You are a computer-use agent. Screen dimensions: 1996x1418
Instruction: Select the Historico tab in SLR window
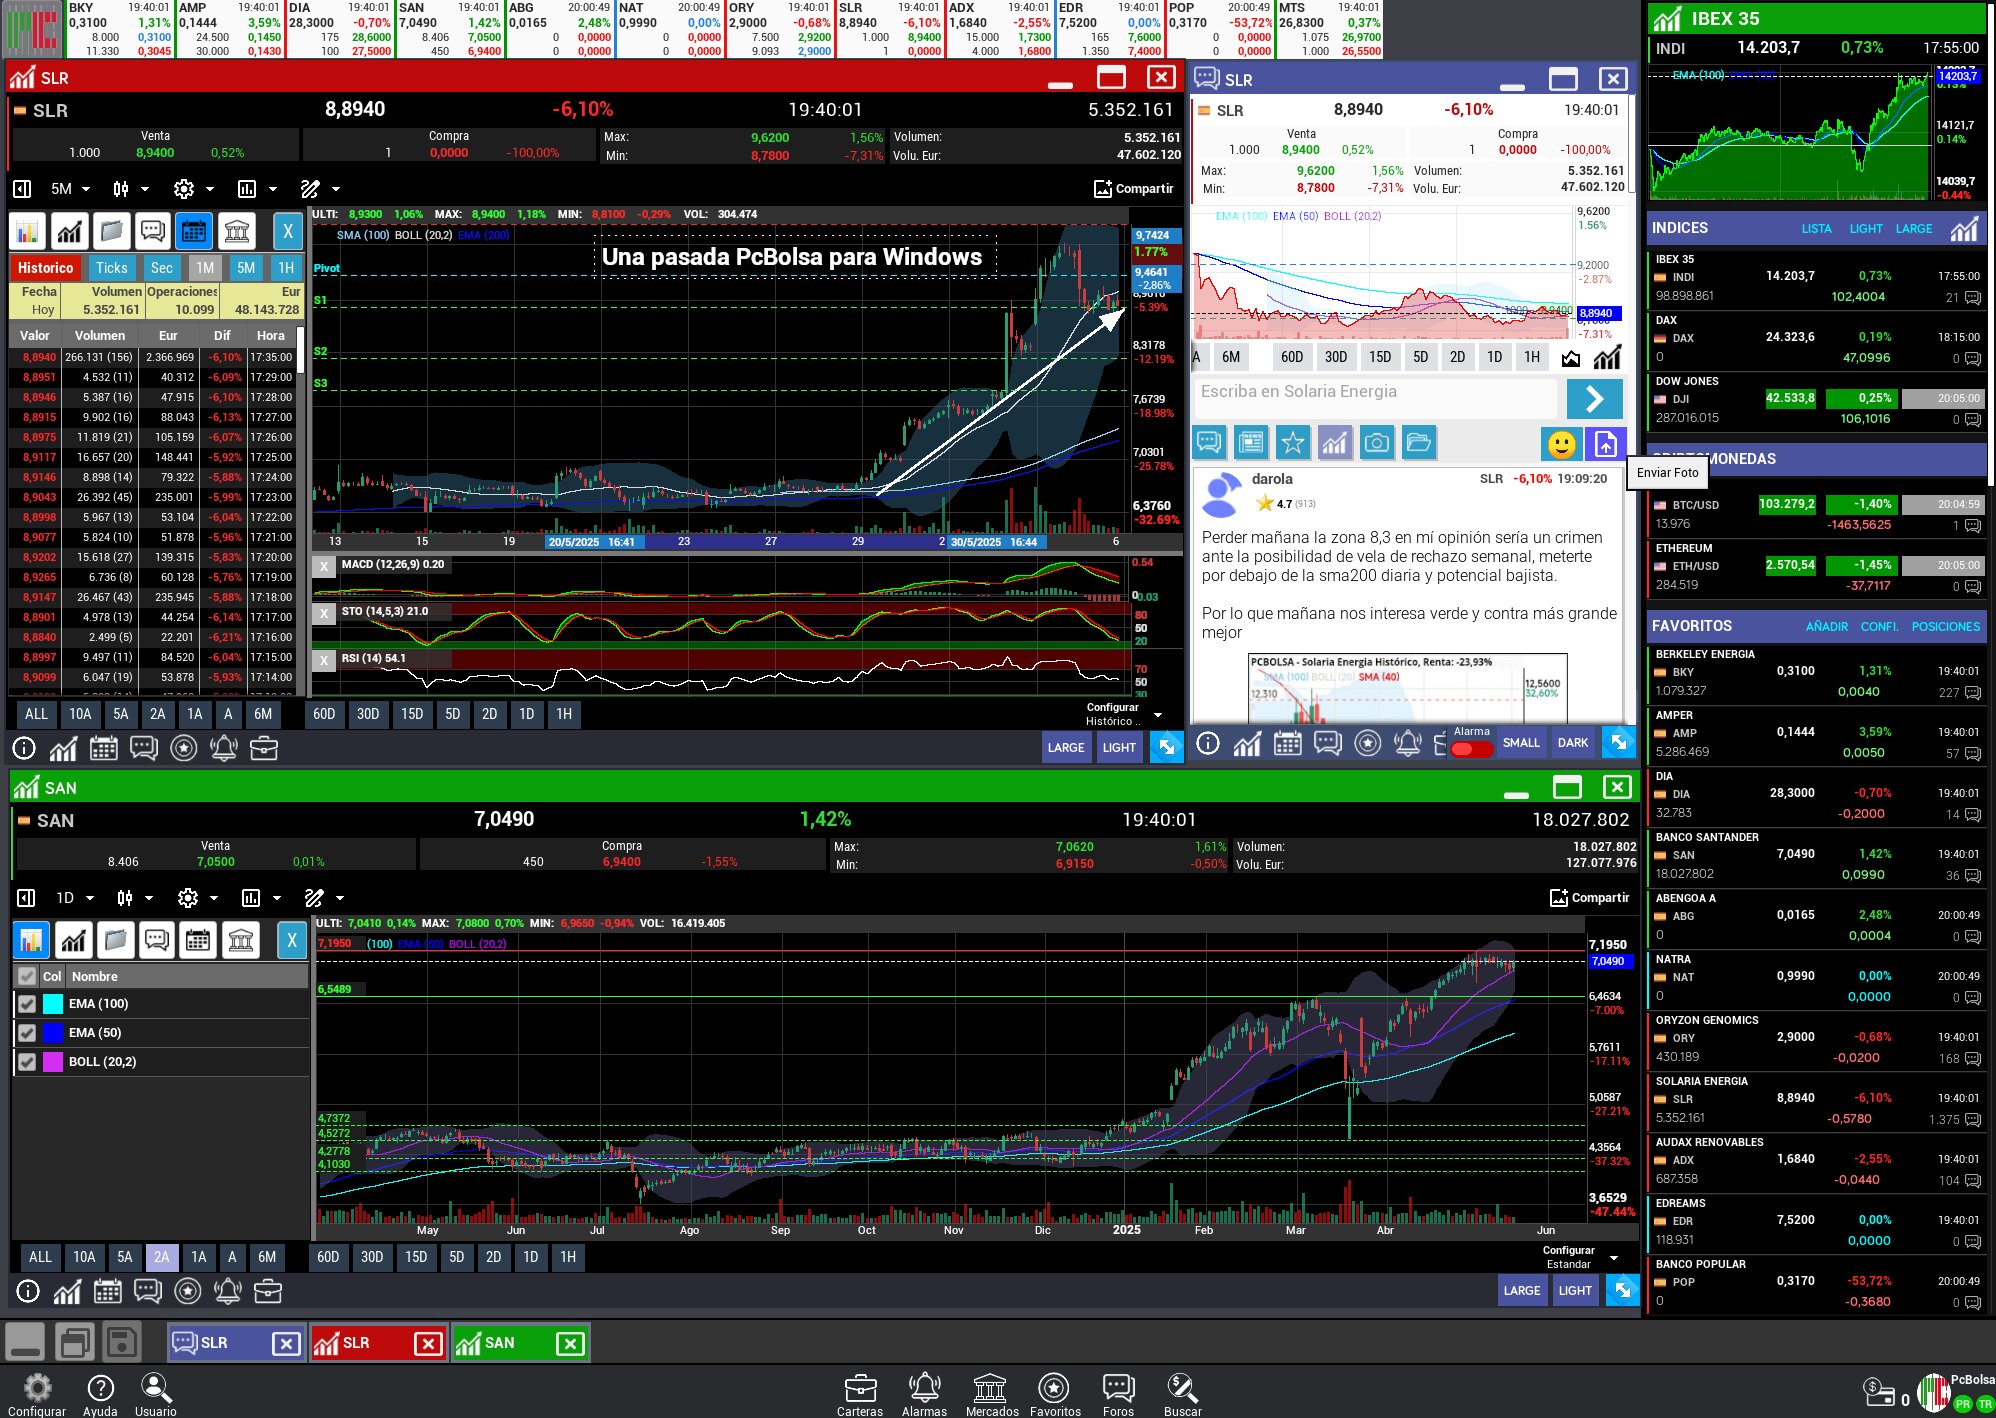pos(46,268)
